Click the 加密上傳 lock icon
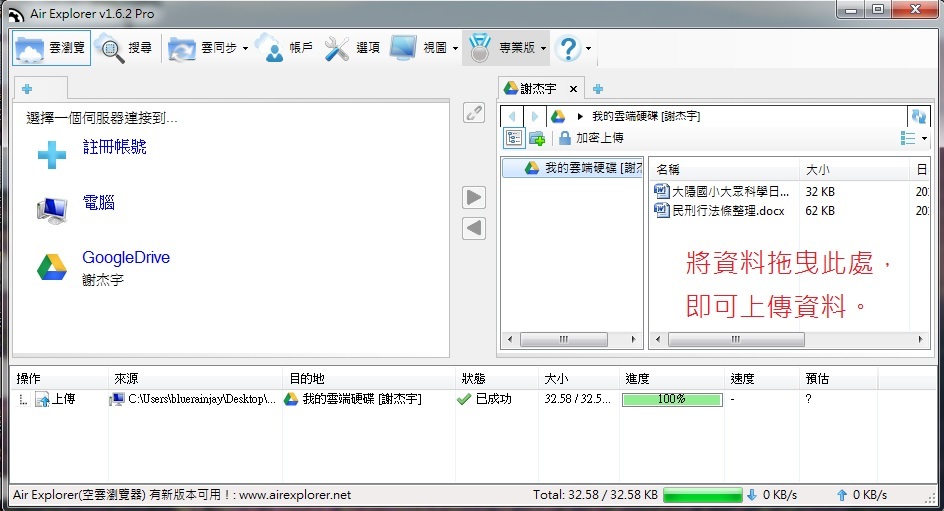The width and height of the screenshot is (944, 511). pos(565,138)
